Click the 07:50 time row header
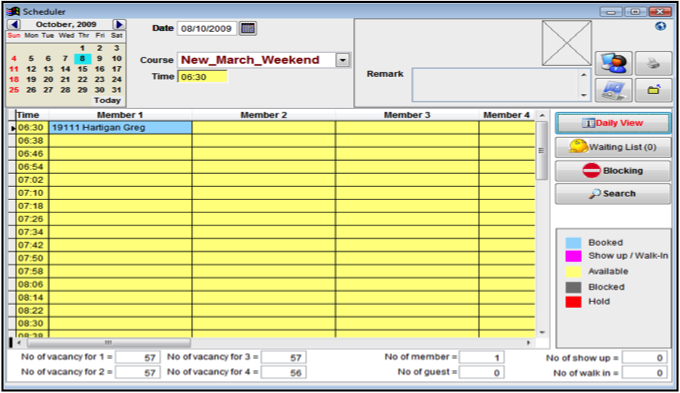Screen dimensions: 680x393 31,258
